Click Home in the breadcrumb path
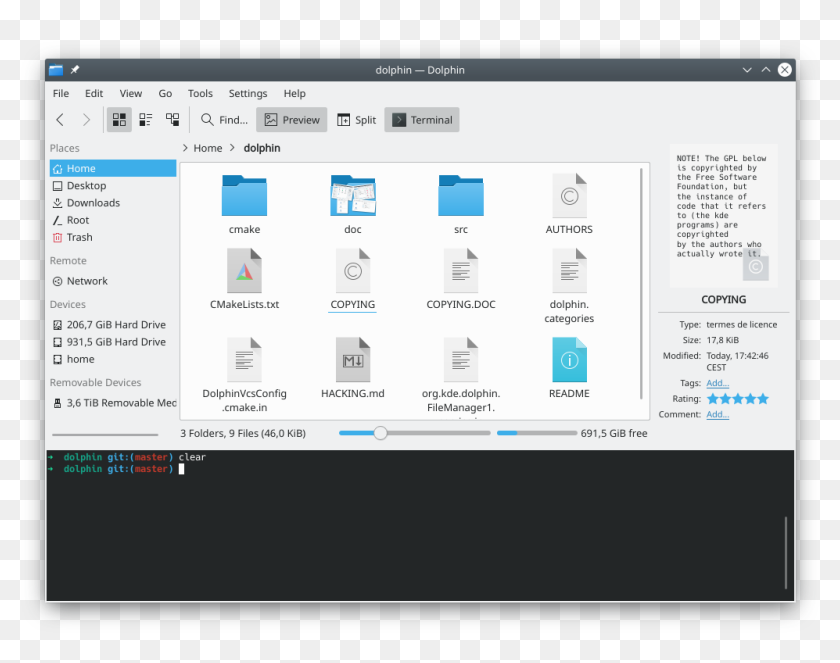 click(208, 148)
